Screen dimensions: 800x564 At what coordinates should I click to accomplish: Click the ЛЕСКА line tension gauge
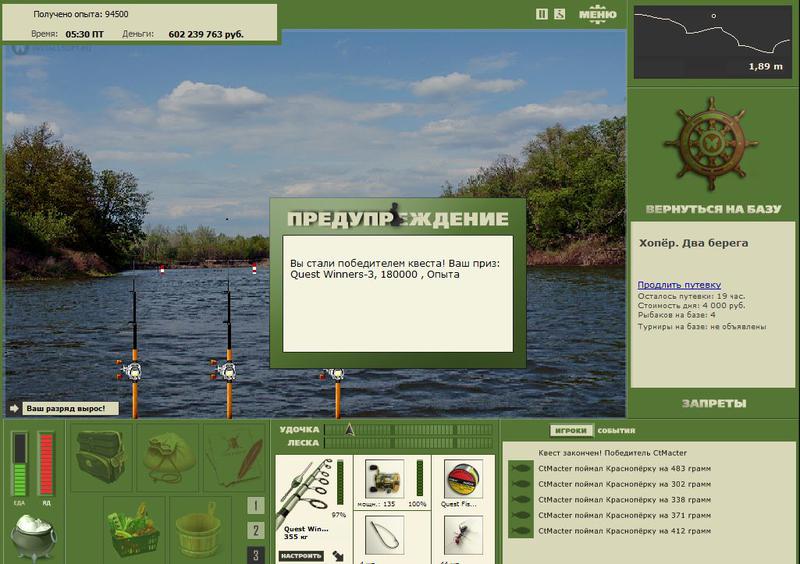pyautogui.click(x=408, y=443)
